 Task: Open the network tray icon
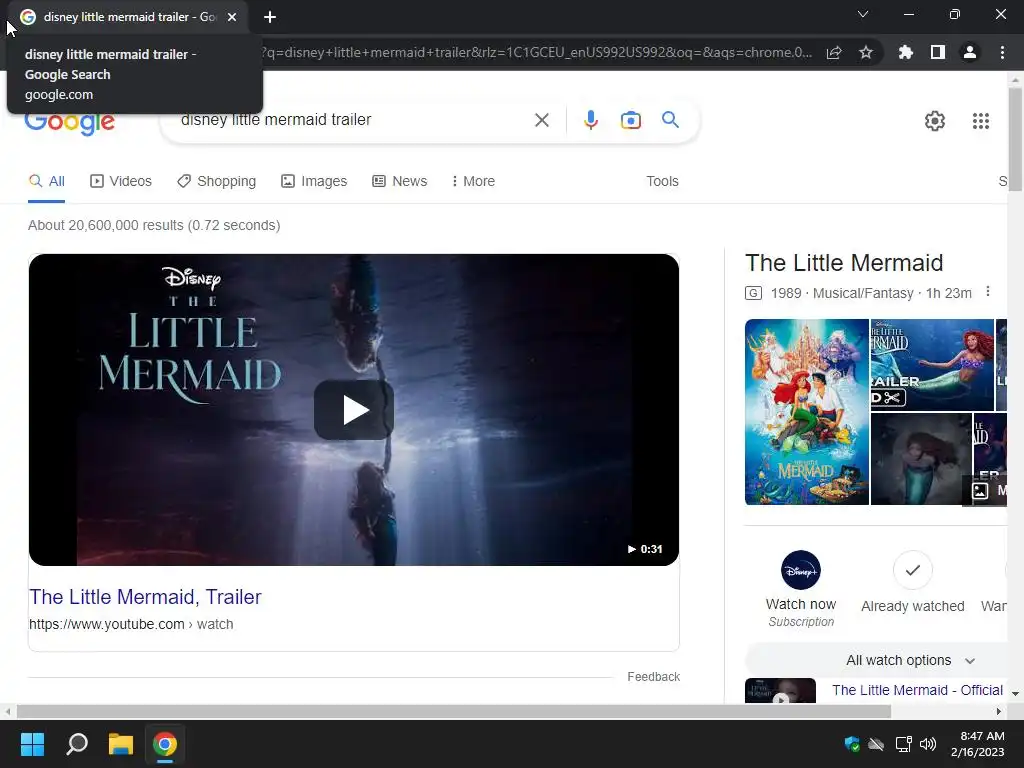[x=903, y=744]
